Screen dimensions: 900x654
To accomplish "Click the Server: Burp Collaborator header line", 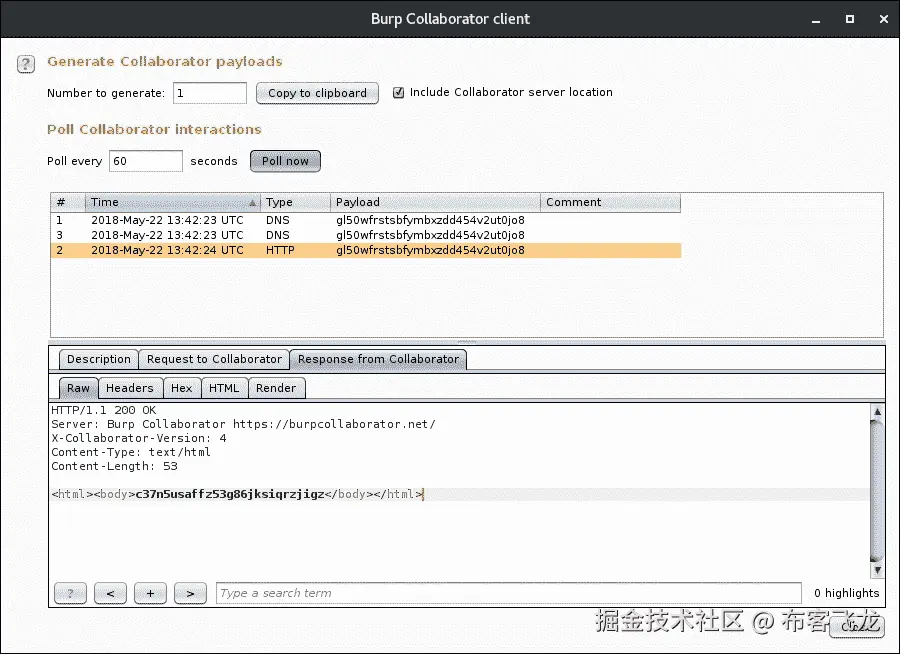I will coord(243,424).
